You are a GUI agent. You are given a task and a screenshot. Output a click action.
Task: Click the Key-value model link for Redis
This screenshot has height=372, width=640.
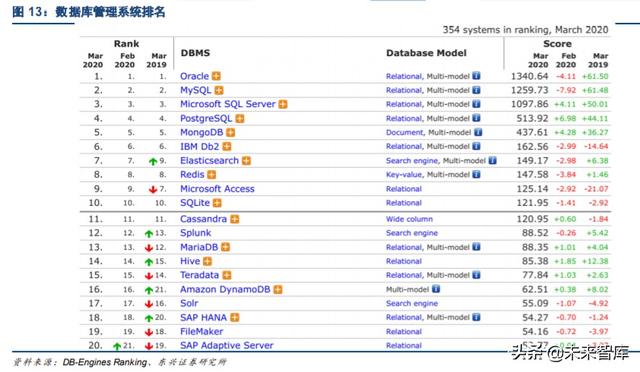point(404,174)
